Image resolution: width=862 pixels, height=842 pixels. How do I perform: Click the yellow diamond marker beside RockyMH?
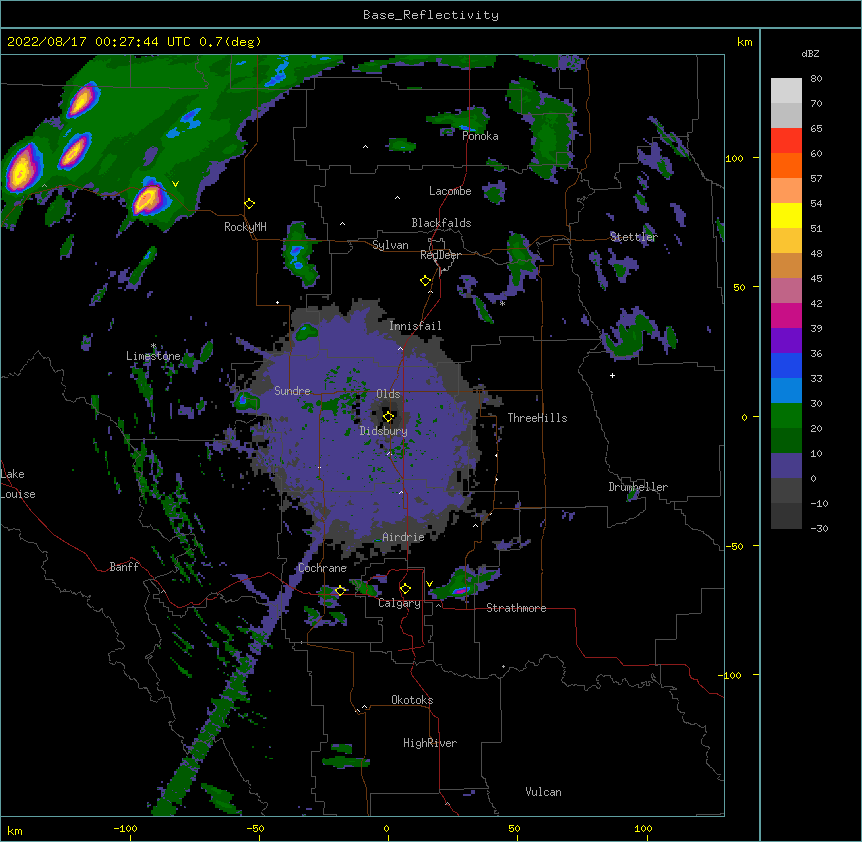pyautogui.click(x=249, y=204)
